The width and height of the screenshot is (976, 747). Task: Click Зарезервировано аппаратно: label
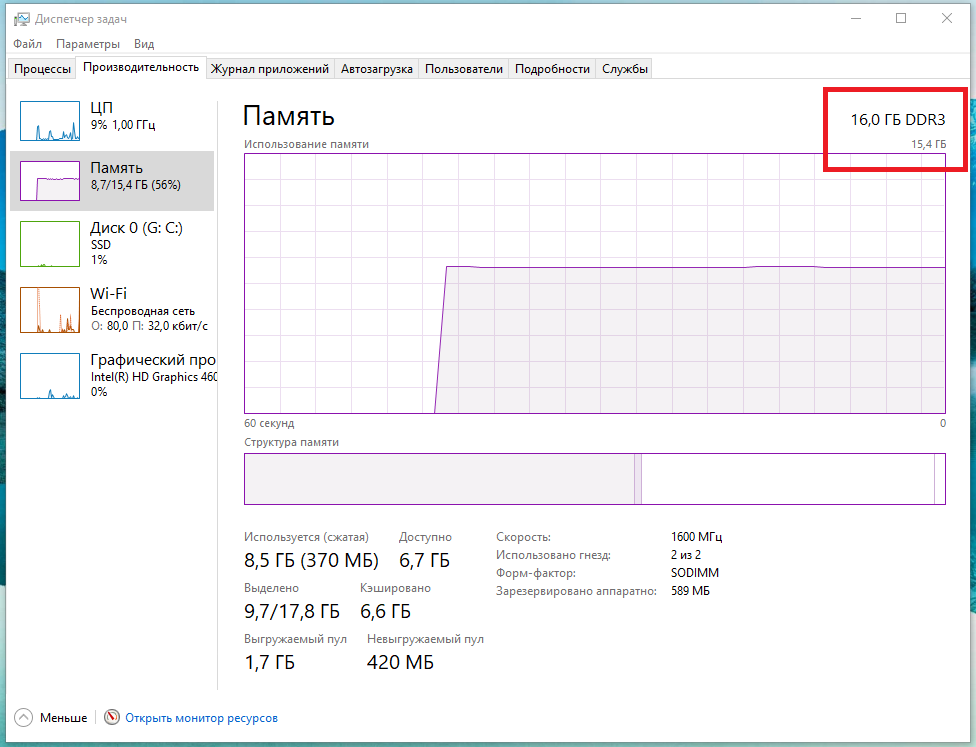pos(576,591)
